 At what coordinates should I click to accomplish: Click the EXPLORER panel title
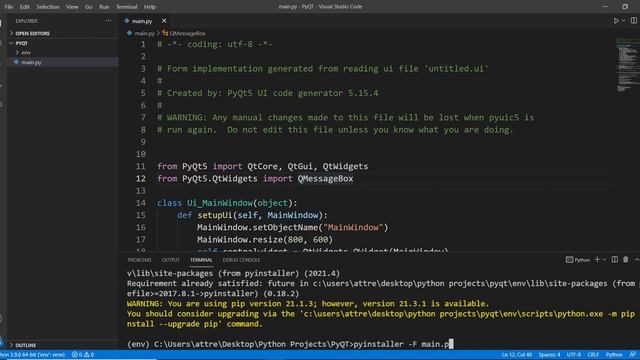(26, 21)
